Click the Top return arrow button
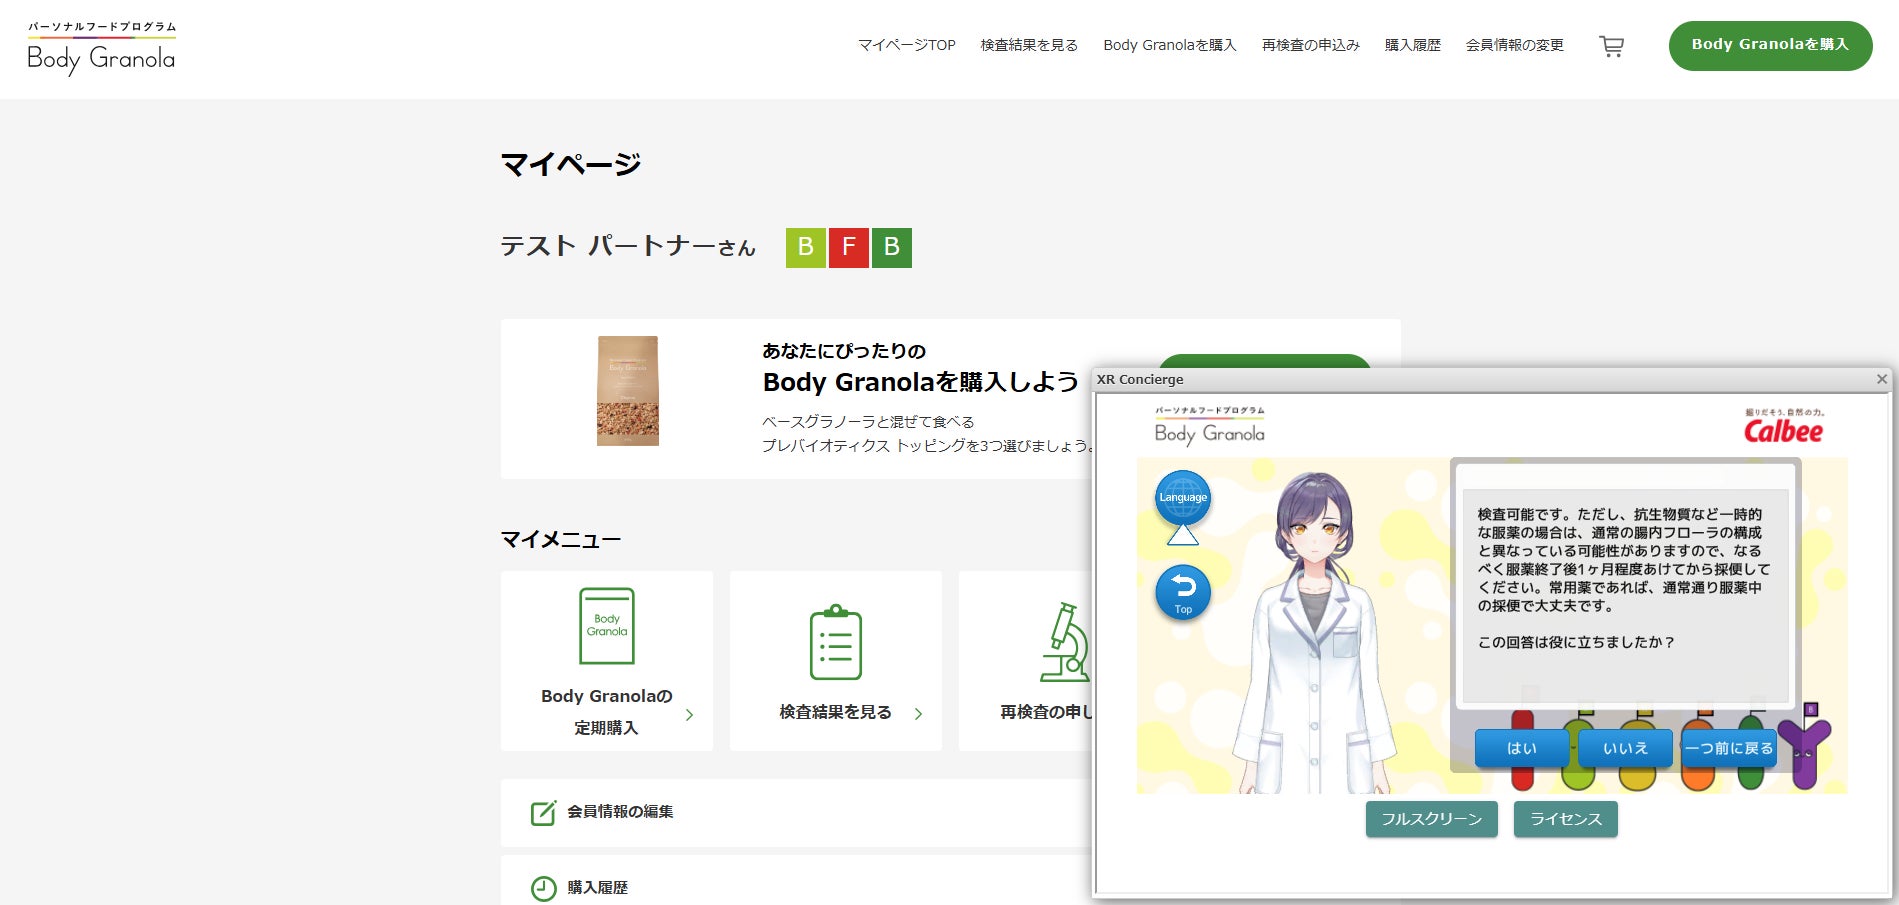The width and height of the screenshot is (1899, 905). tap(1183, 592)
